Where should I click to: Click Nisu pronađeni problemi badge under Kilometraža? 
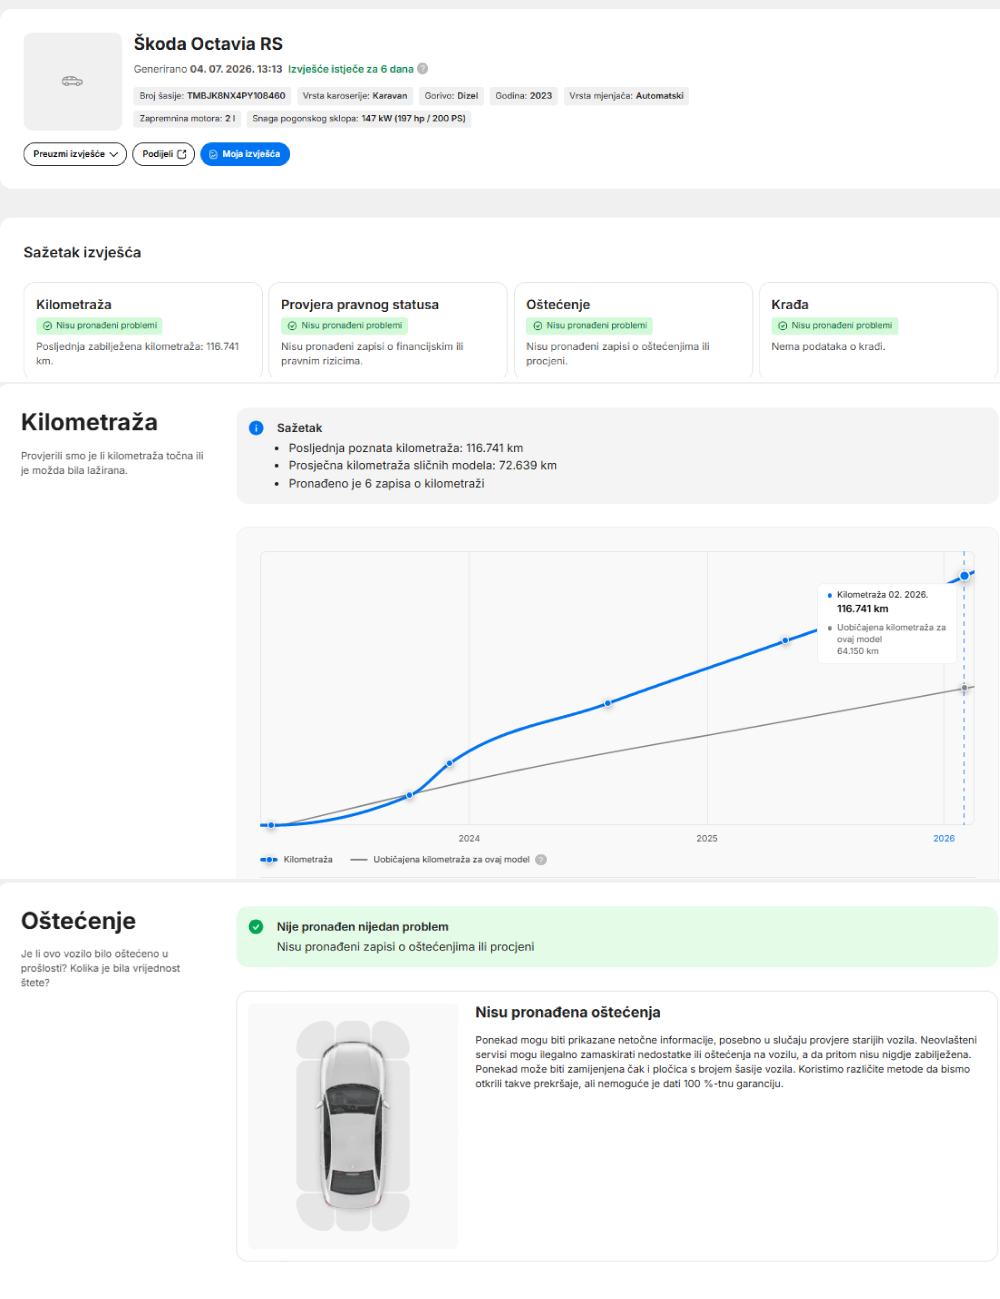[x=99, y=326]
